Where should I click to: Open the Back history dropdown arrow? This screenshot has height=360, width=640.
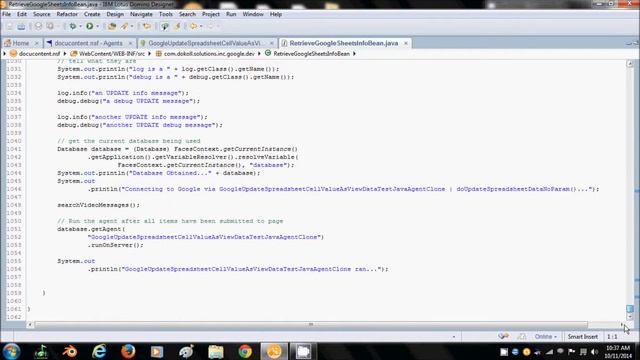pyautogui.click(x=201, y=27)
